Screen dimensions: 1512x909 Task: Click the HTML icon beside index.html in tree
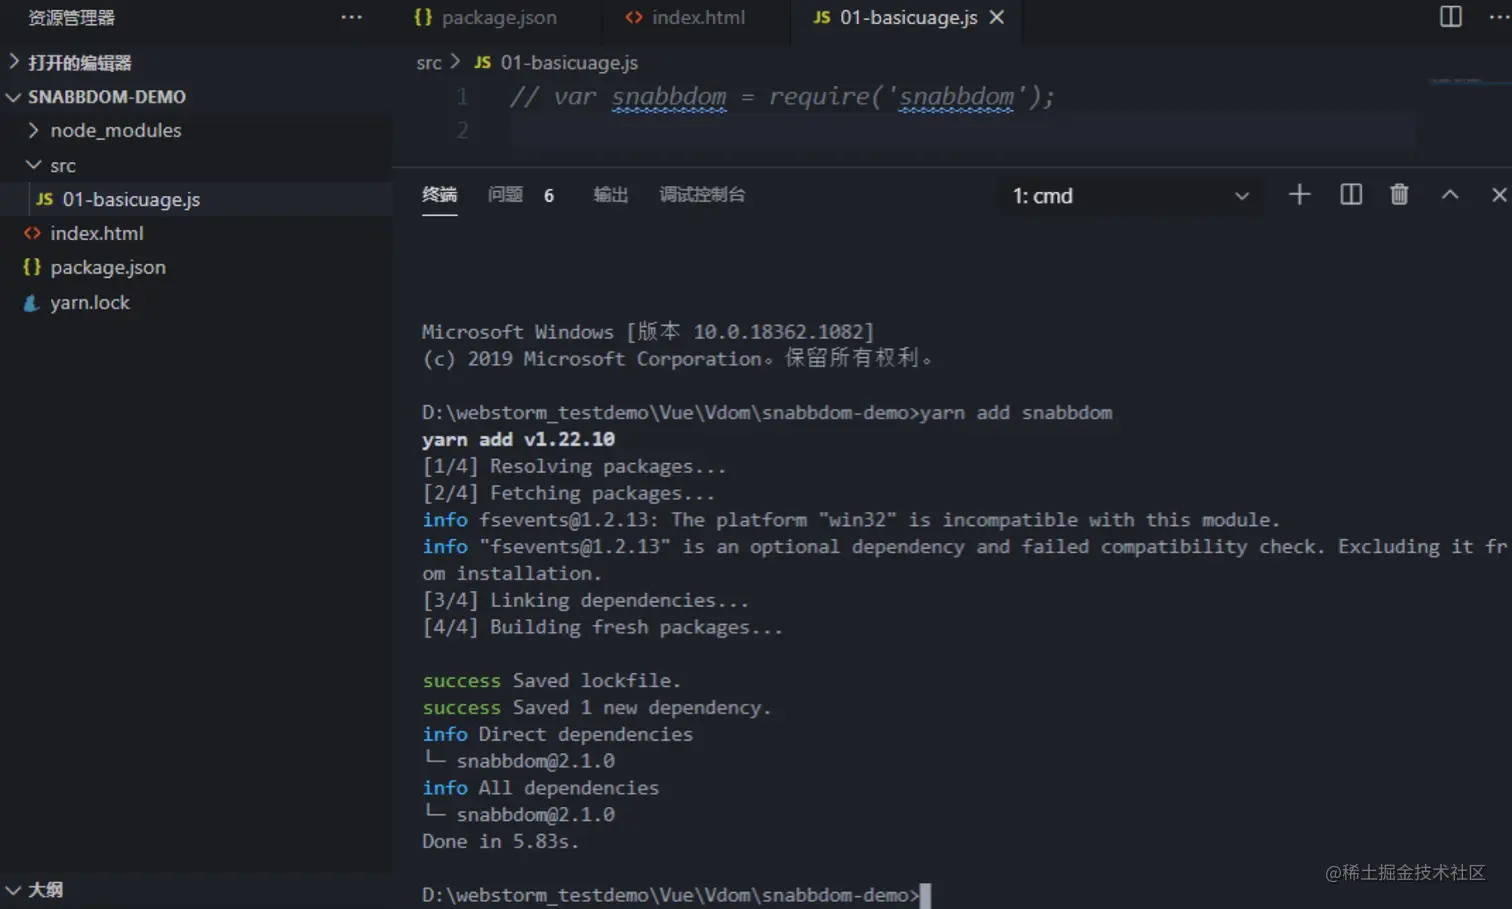pos(32,233)
